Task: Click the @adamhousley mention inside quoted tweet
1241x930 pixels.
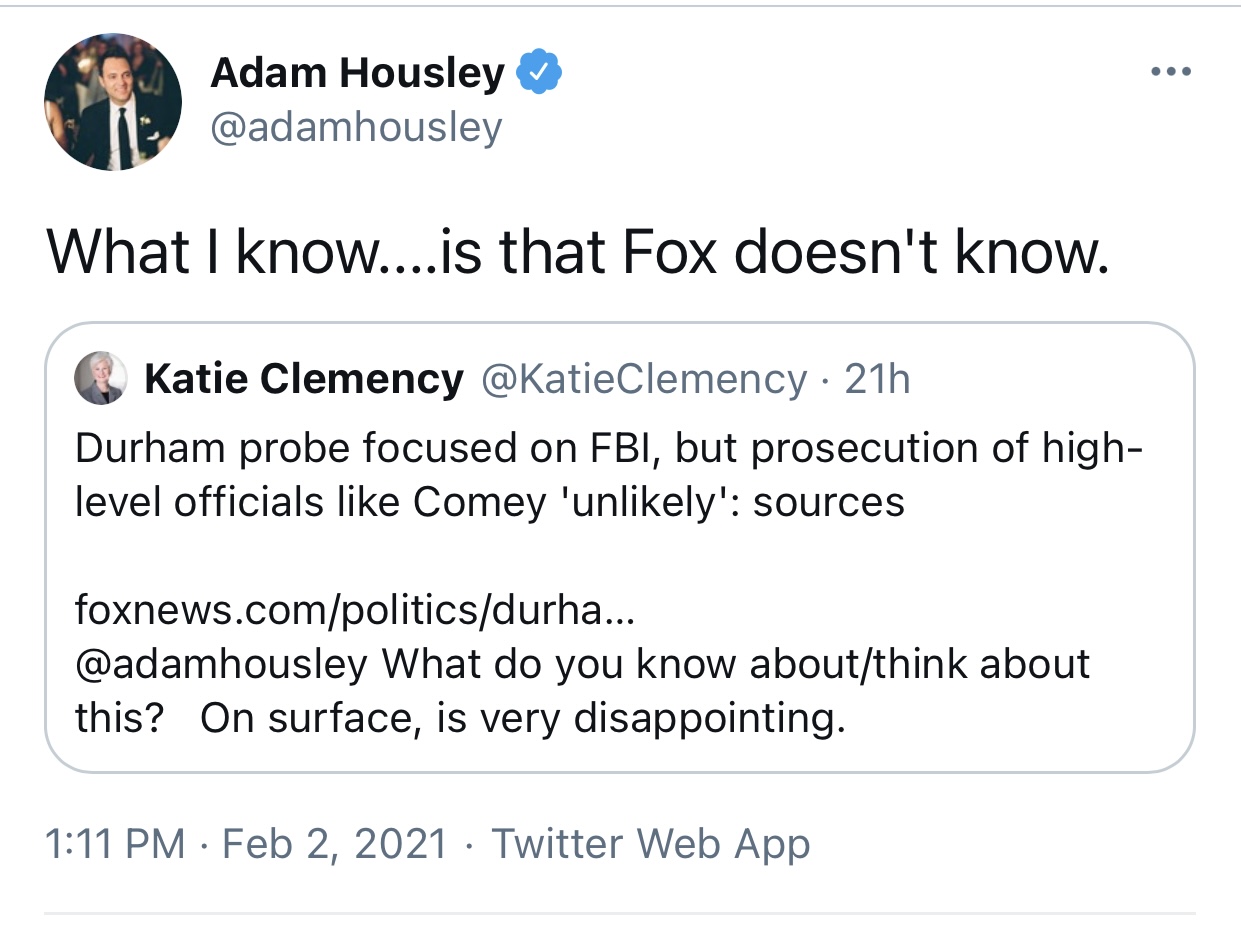Action: (x=221, y=663)
